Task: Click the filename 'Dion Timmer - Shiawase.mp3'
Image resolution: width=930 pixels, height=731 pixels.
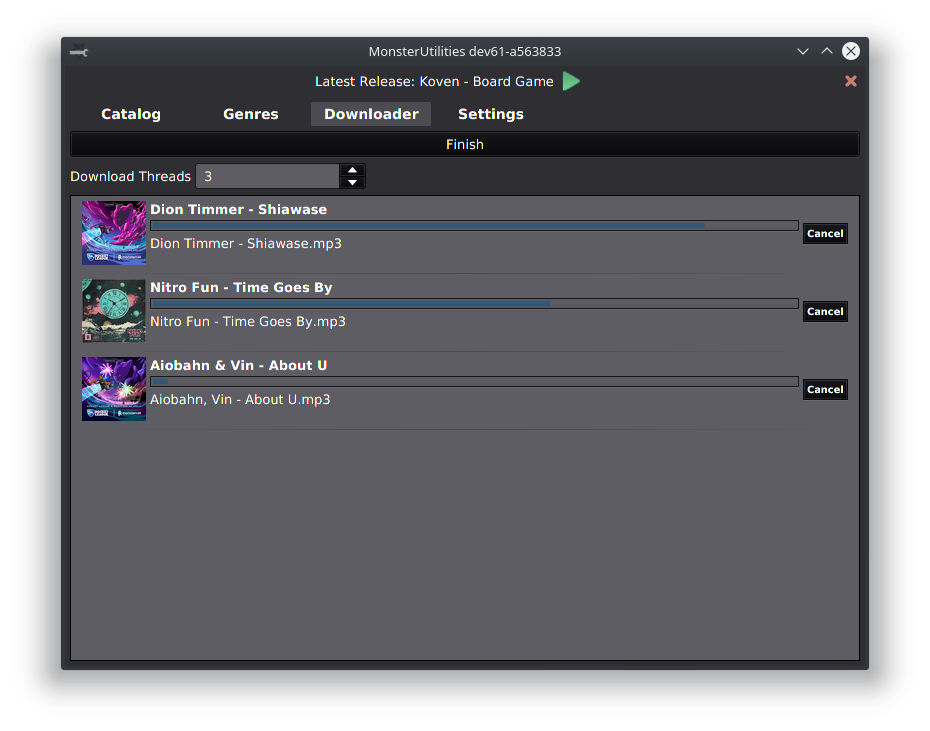Action: click(246, 244)
